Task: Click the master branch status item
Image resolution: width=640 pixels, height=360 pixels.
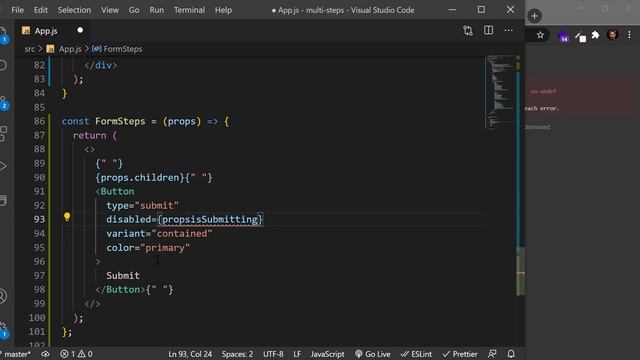Action: [16, 354]
